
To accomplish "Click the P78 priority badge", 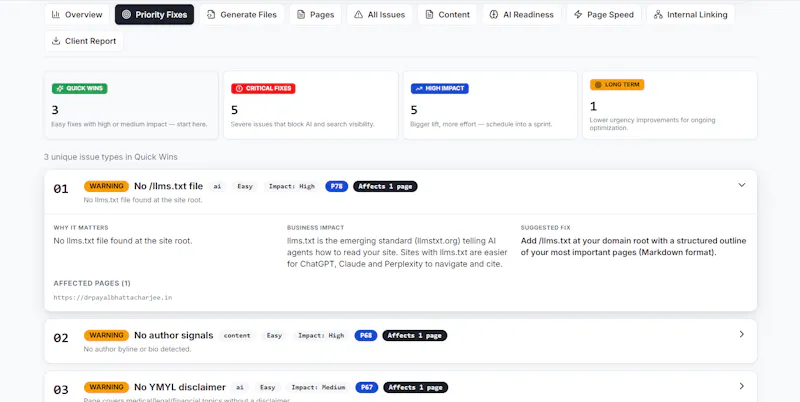I will click(337, 186).
